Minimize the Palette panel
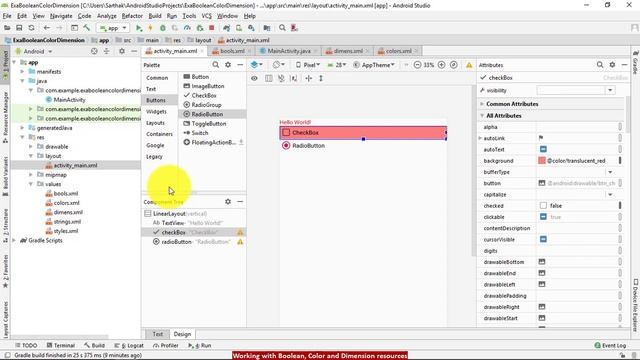640x360 pixels. pos(240,65)
